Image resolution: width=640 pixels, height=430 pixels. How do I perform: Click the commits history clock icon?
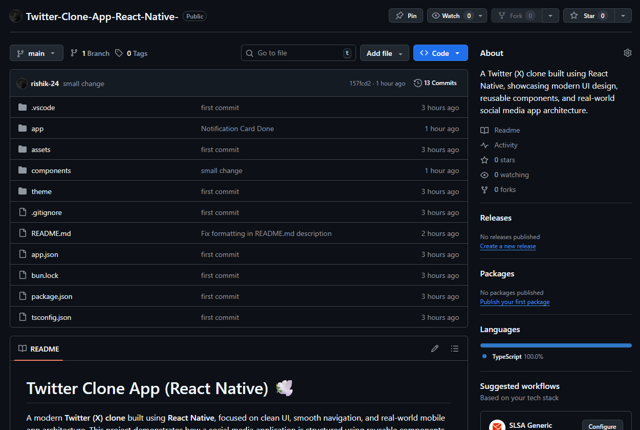(x=418, y=83)
